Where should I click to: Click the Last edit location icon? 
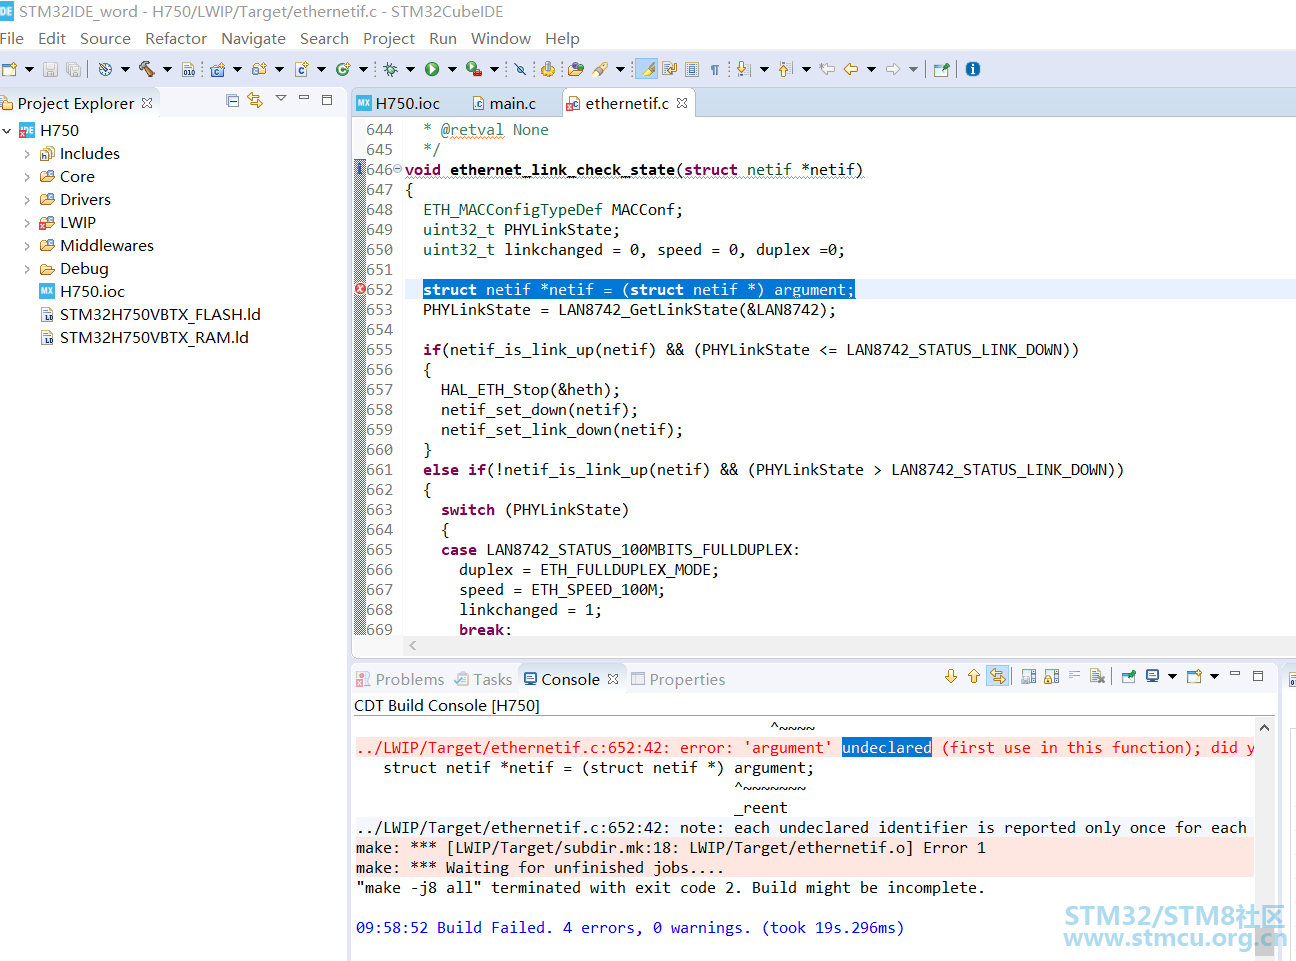pos(827,69)
